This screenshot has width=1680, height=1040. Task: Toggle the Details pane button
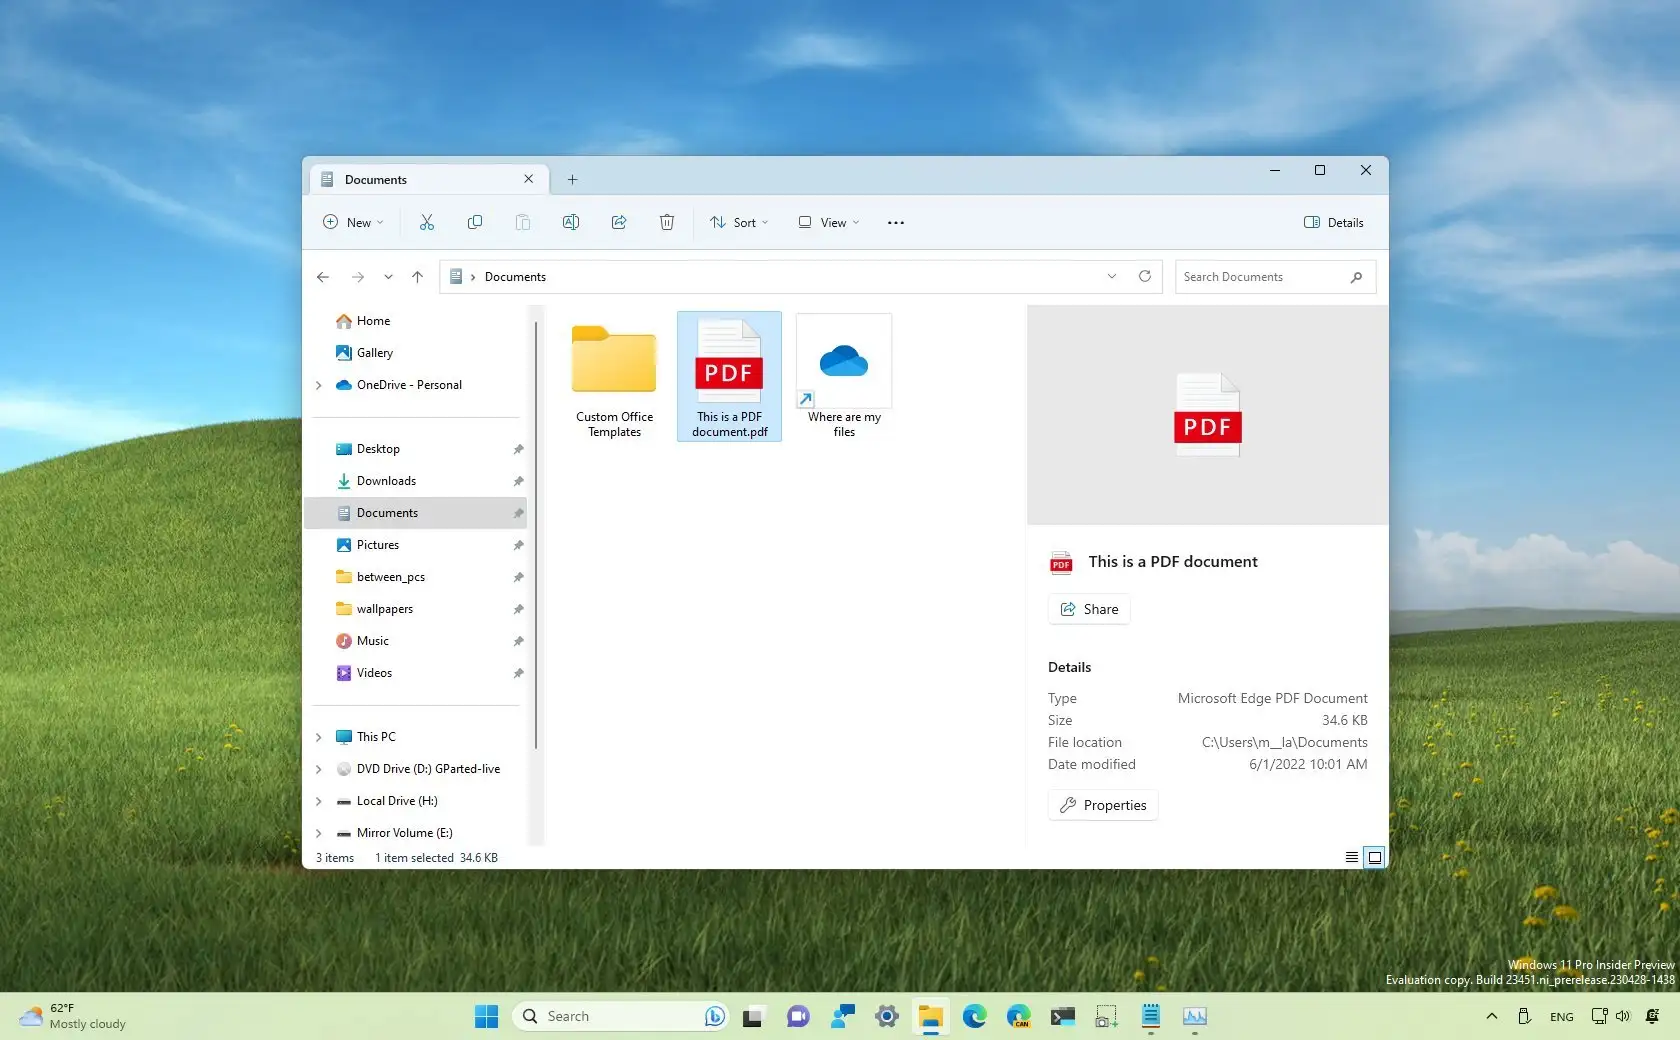point(1334,222)
